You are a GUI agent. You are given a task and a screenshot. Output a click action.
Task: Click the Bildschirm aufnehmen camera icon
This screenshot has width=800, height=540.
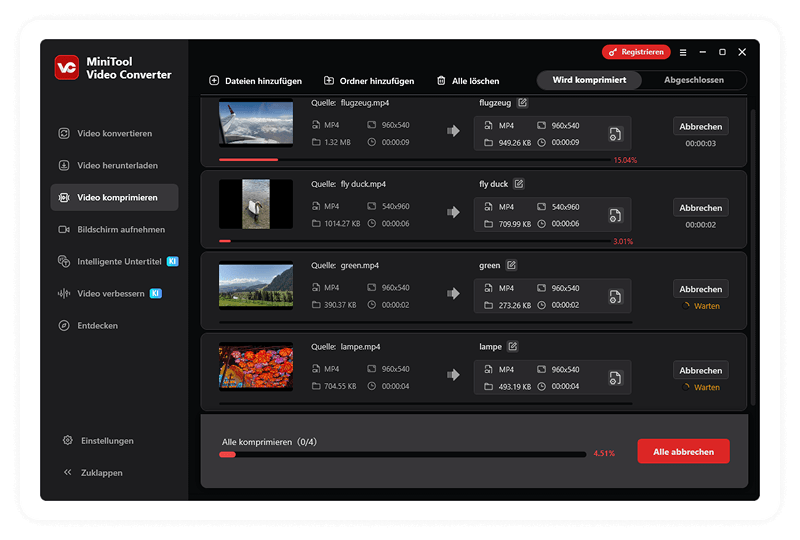pos(64,230)
